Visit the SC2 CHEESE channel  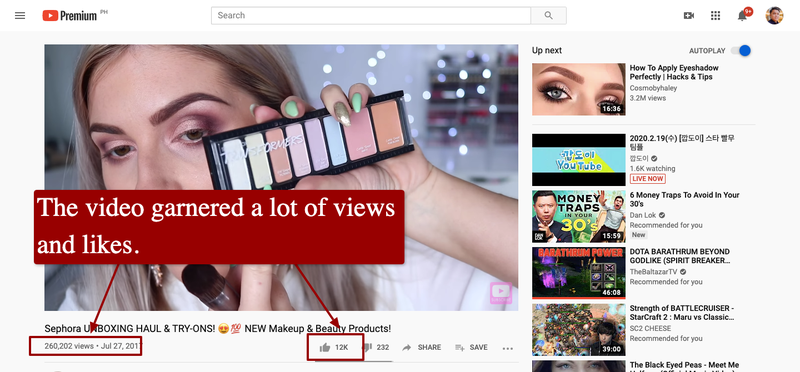tap(651, 329)
